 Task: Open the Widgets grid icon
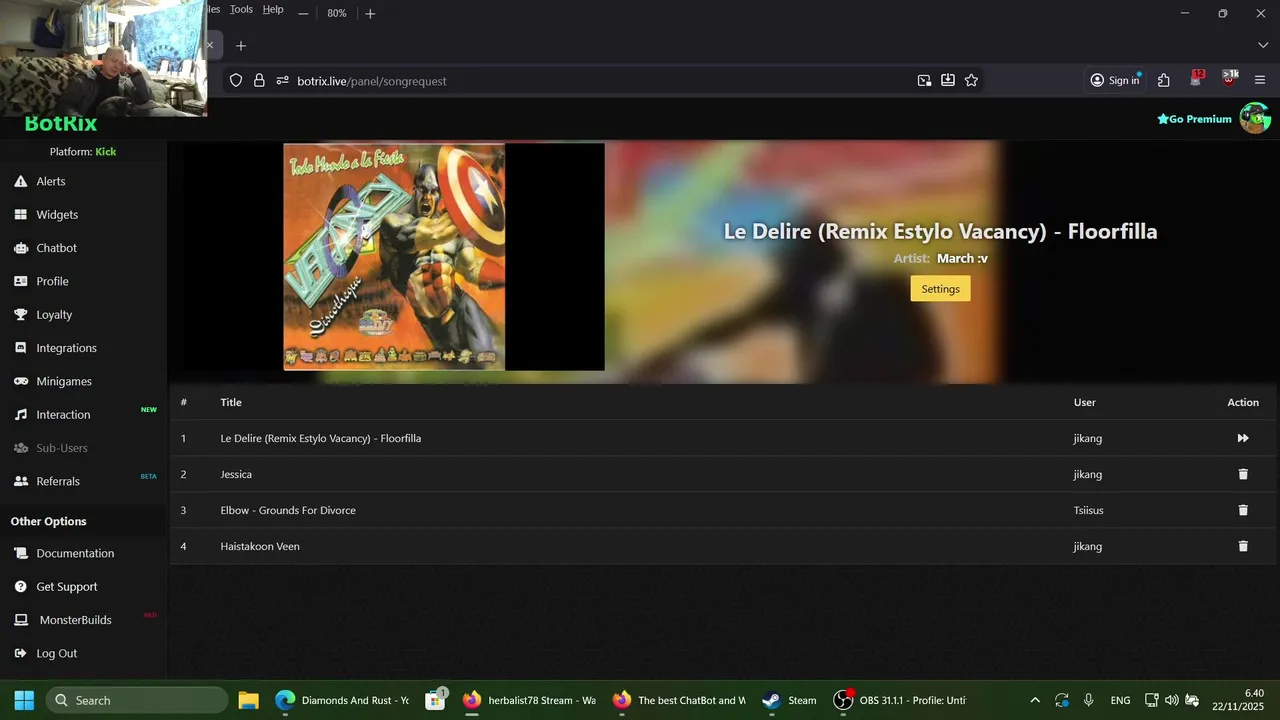coord(20,214)
